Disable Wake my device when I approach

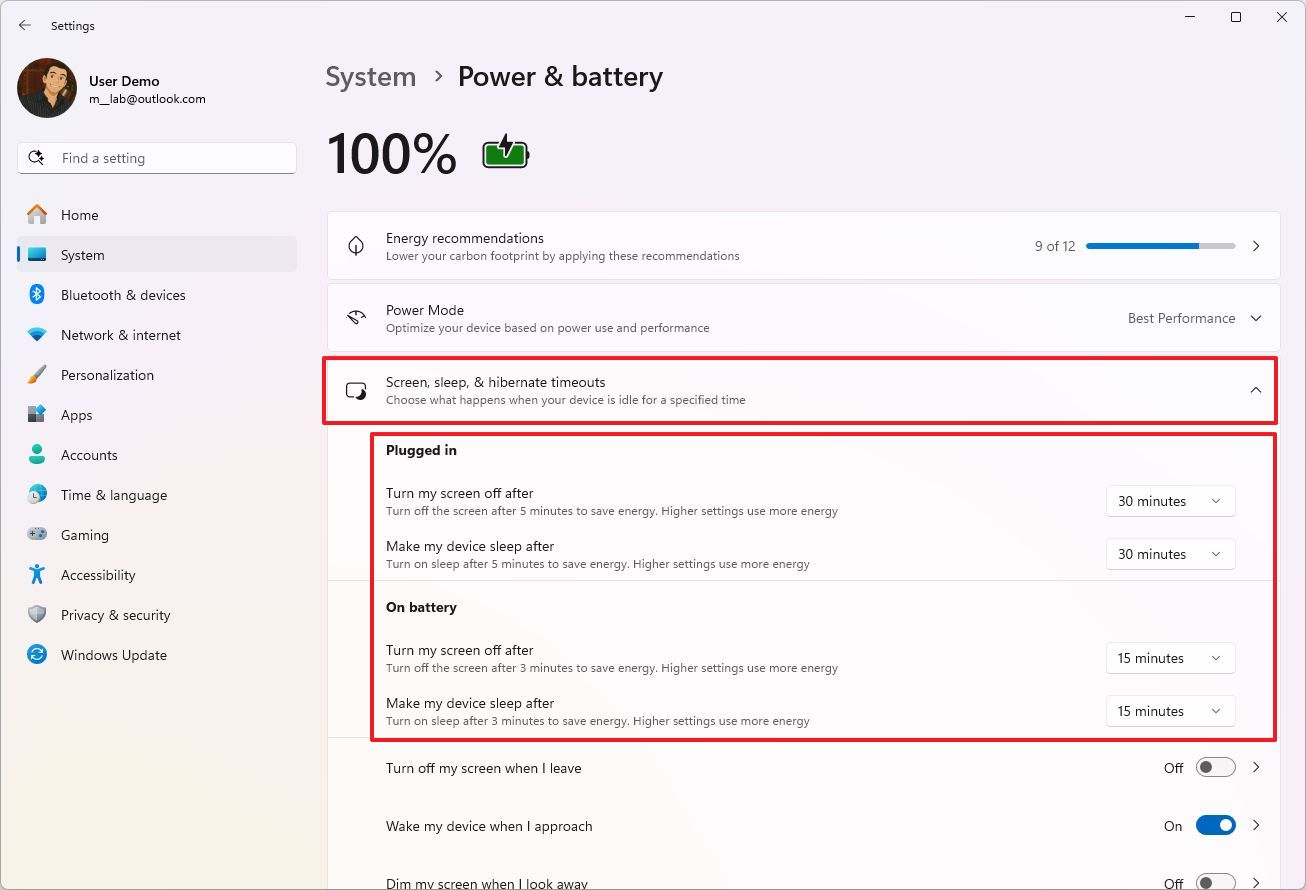(1216, 825)
